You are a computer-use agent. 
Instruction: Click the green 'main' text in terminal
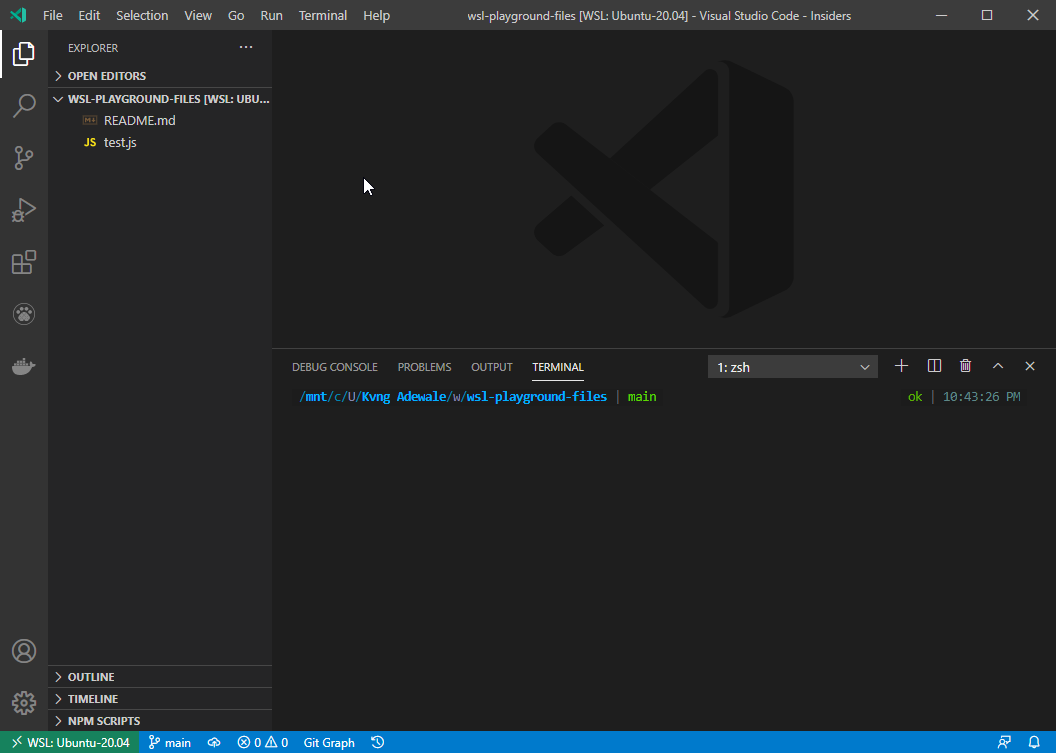click(642, 397)
